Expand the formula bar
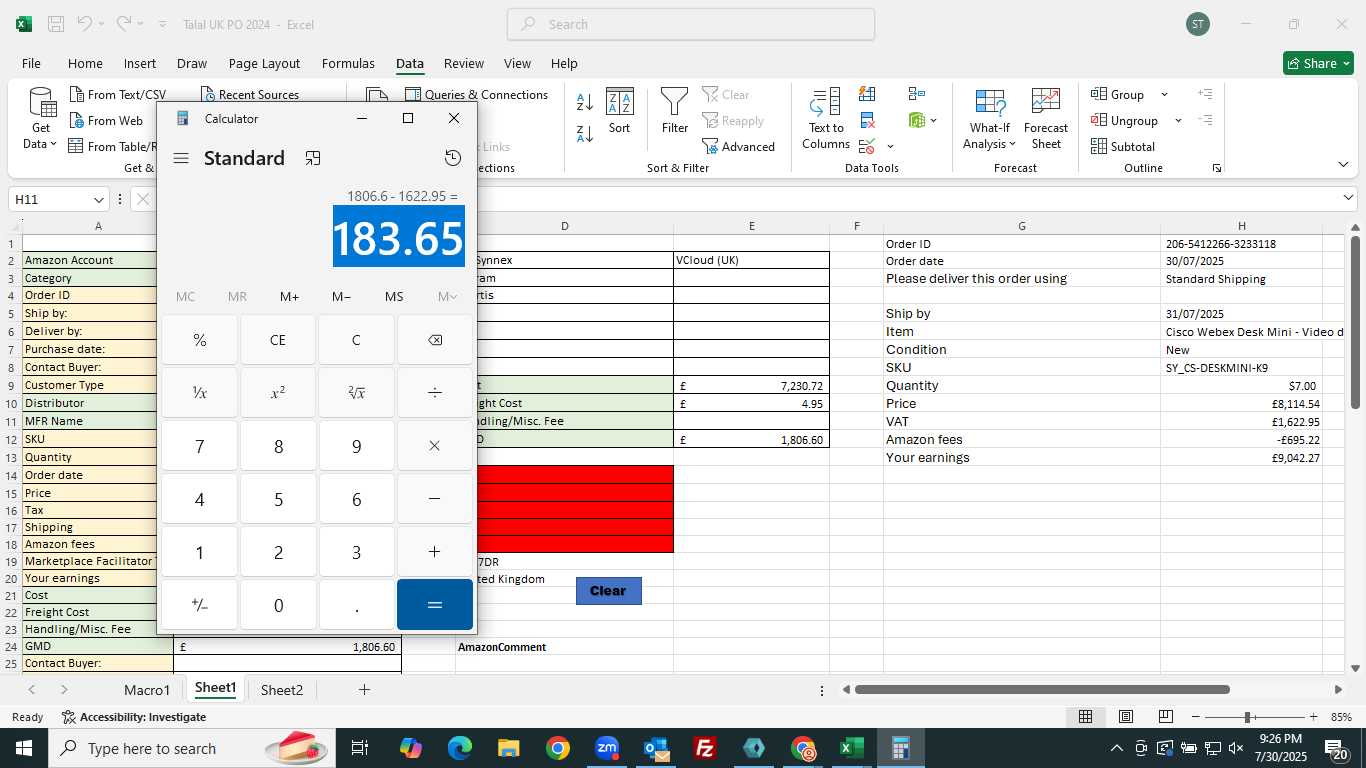 1349,199
